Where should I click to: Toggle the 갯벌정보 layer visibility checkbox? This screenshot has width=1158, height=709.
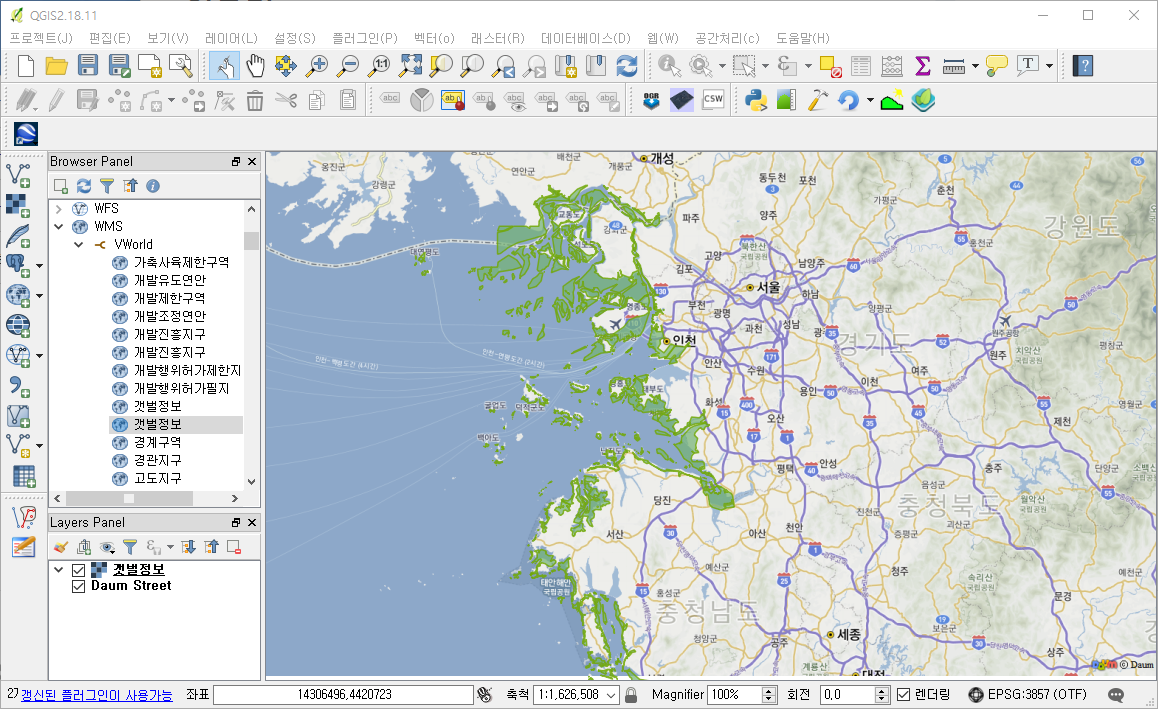coord(79,570)
